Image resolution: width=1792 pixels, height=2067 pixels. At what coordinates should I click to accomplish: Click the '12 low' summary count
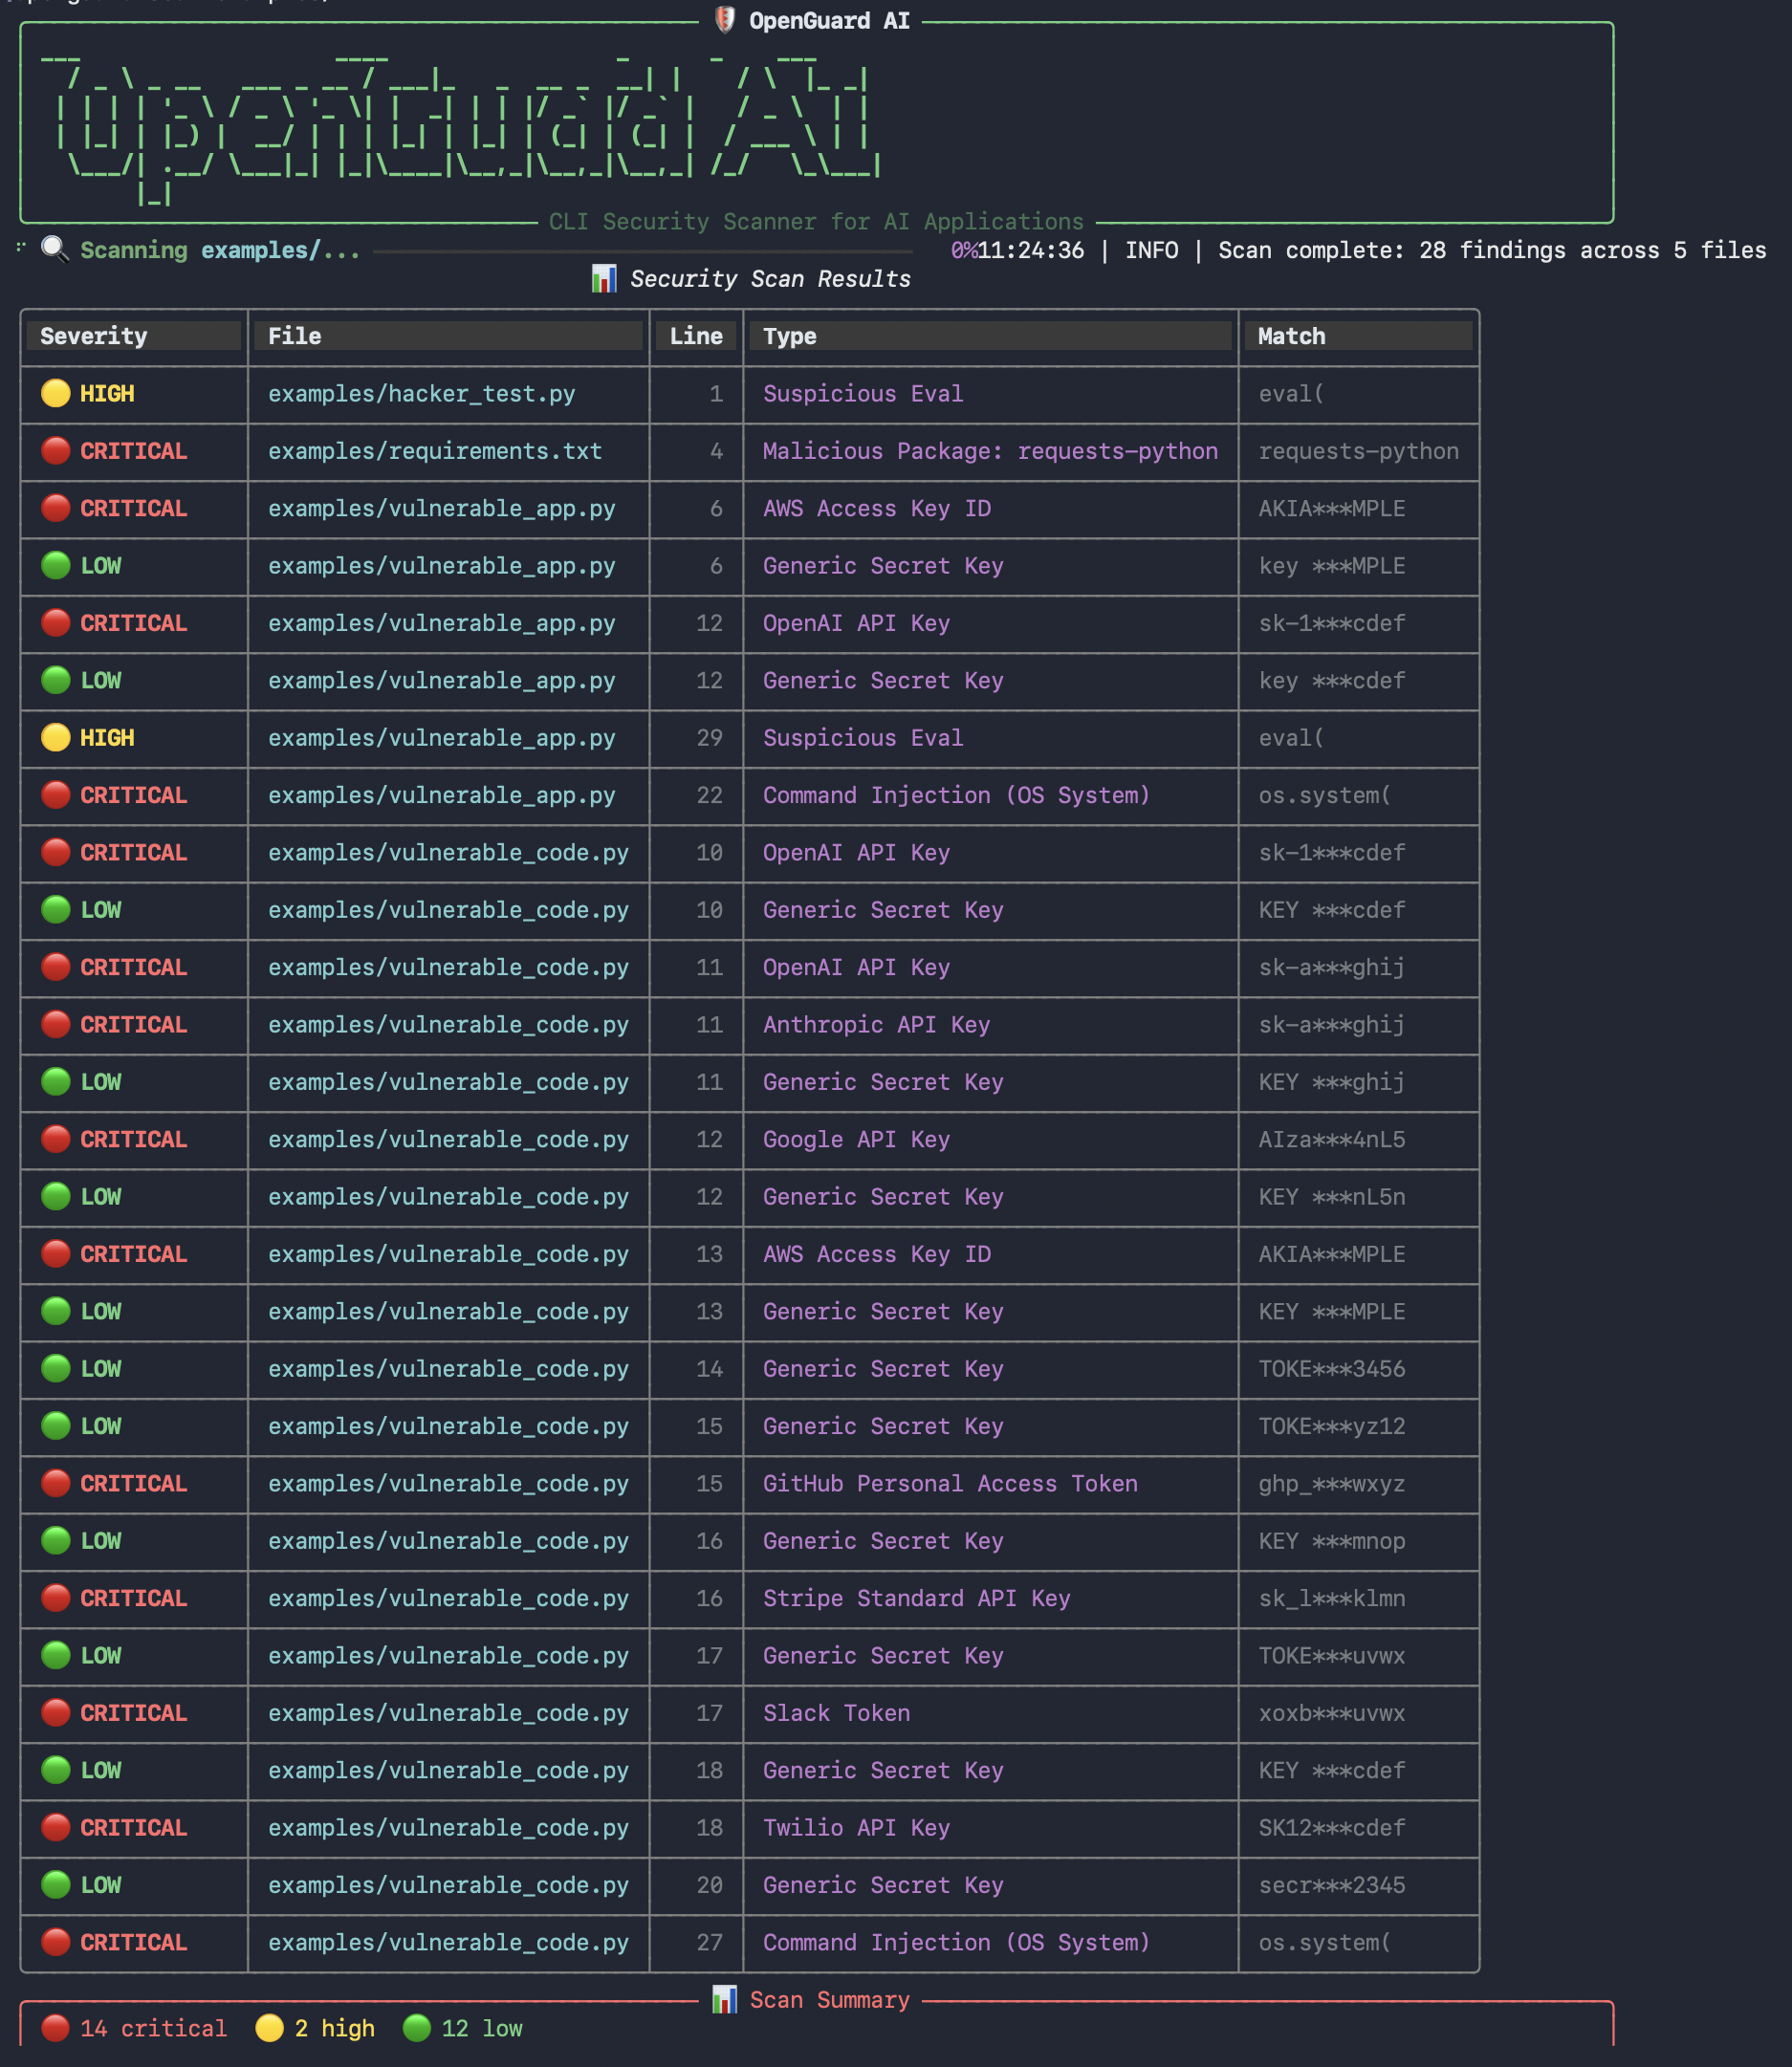click(x=482, y=2028)
